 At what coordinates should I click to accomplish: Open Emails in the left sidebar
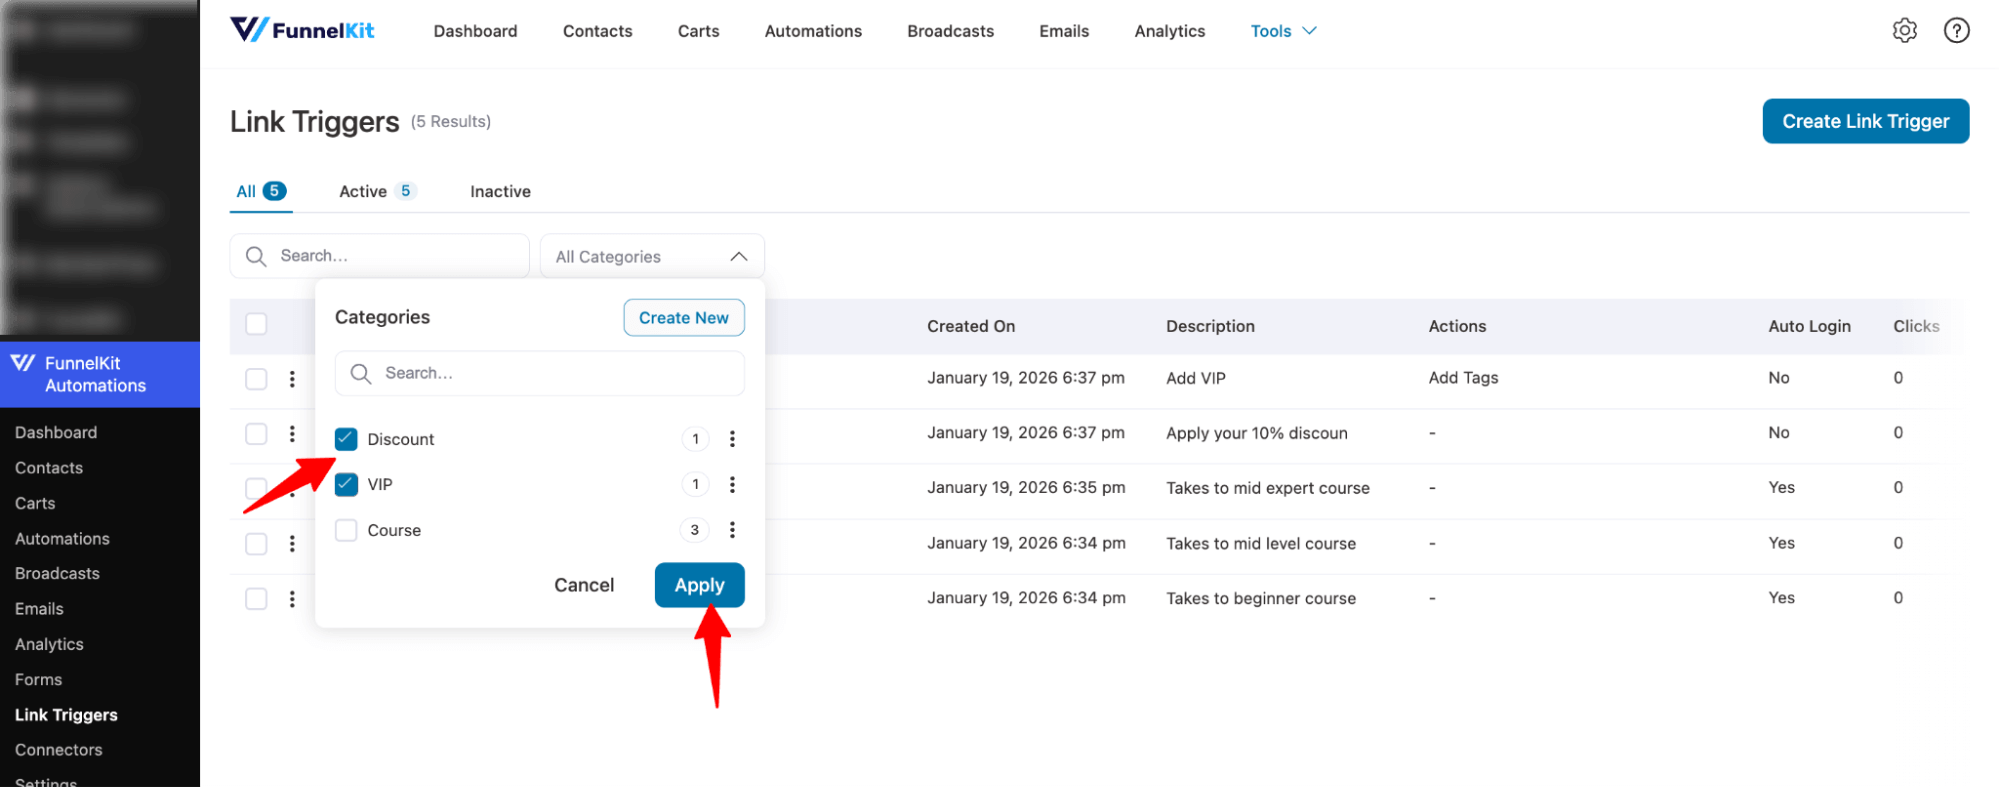(x=39, y=609)
